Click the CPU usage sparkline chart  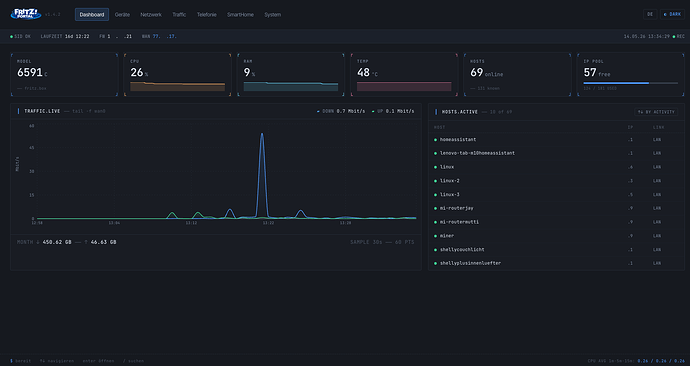click(x=177, y=86)
